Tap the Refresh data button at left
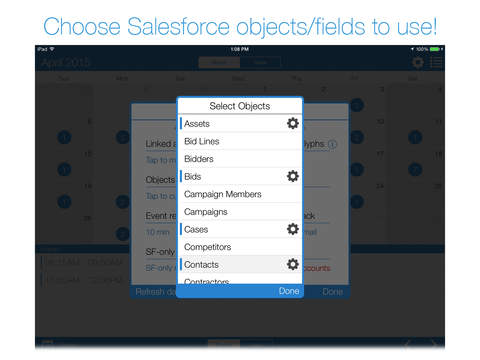 155,292
